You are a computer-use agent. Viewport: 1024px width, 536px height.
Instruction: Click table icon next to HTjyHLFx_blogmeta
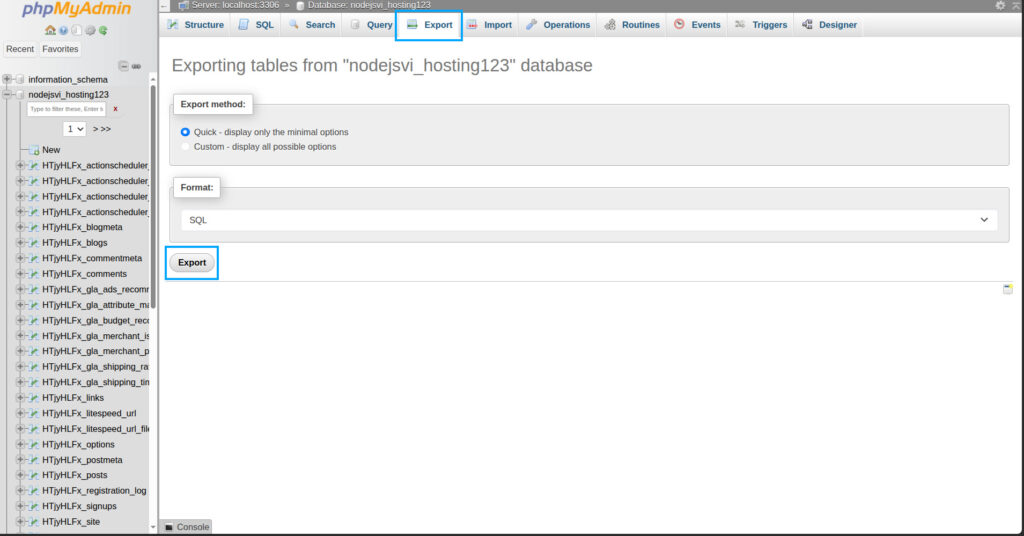tap(34, 227)
